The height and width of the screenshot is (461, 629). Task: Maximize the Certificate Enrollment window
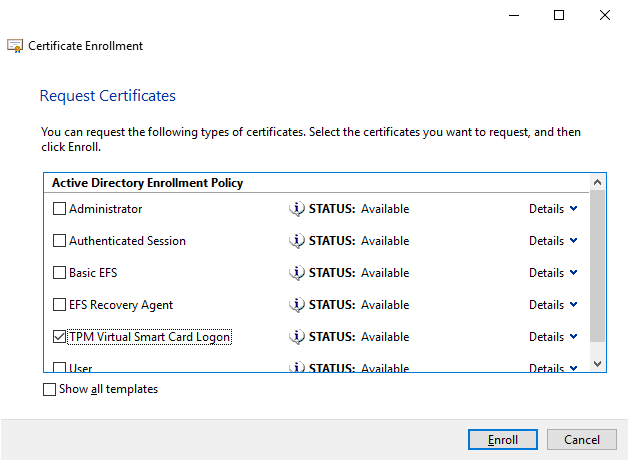pyautogui.click(x=559, y=15)
